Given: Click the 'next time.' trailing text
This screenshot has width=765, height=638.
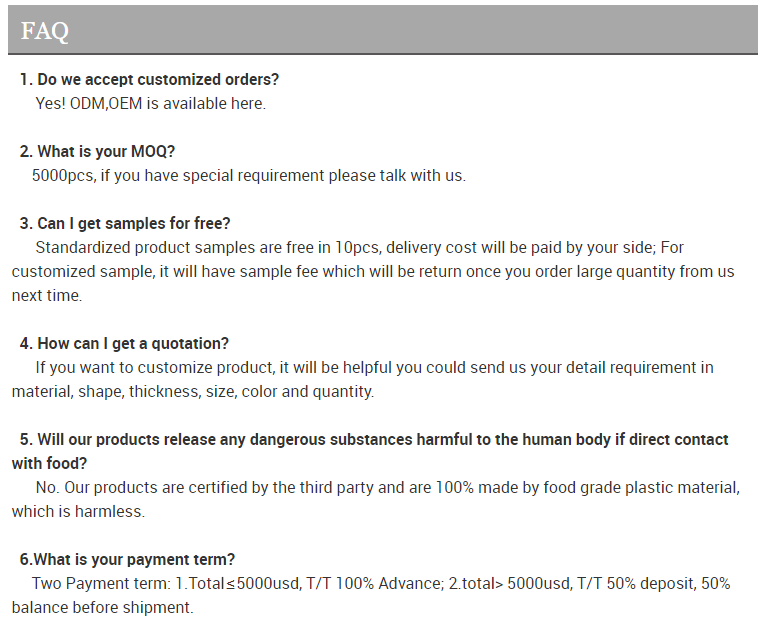Looking at the screenshot, I should [x=47, y=296].
